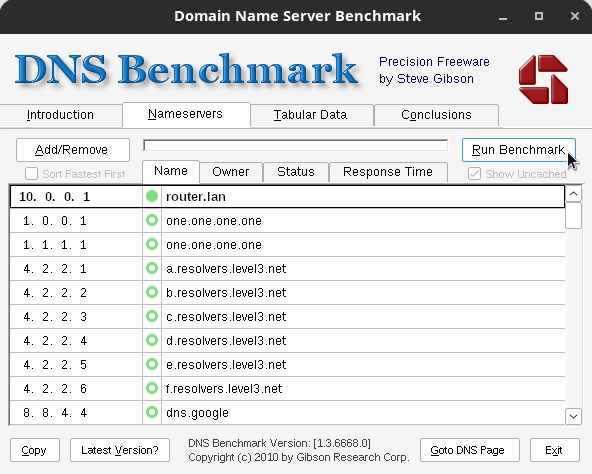Select the 1.0.0.1 address cell

tap(76, 220)
